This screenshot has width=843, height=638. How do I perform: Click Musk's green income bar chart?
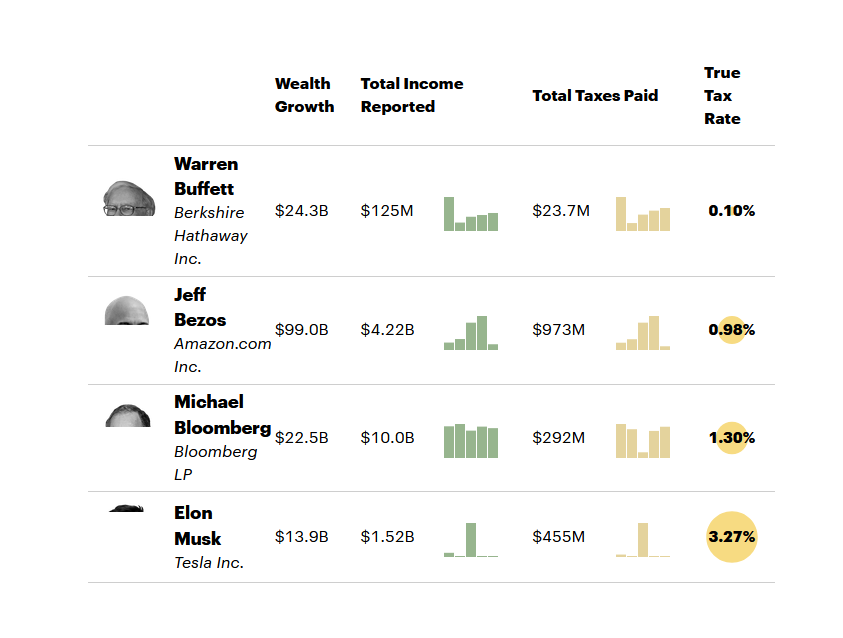pyautogui.click(x=471, y=540)
